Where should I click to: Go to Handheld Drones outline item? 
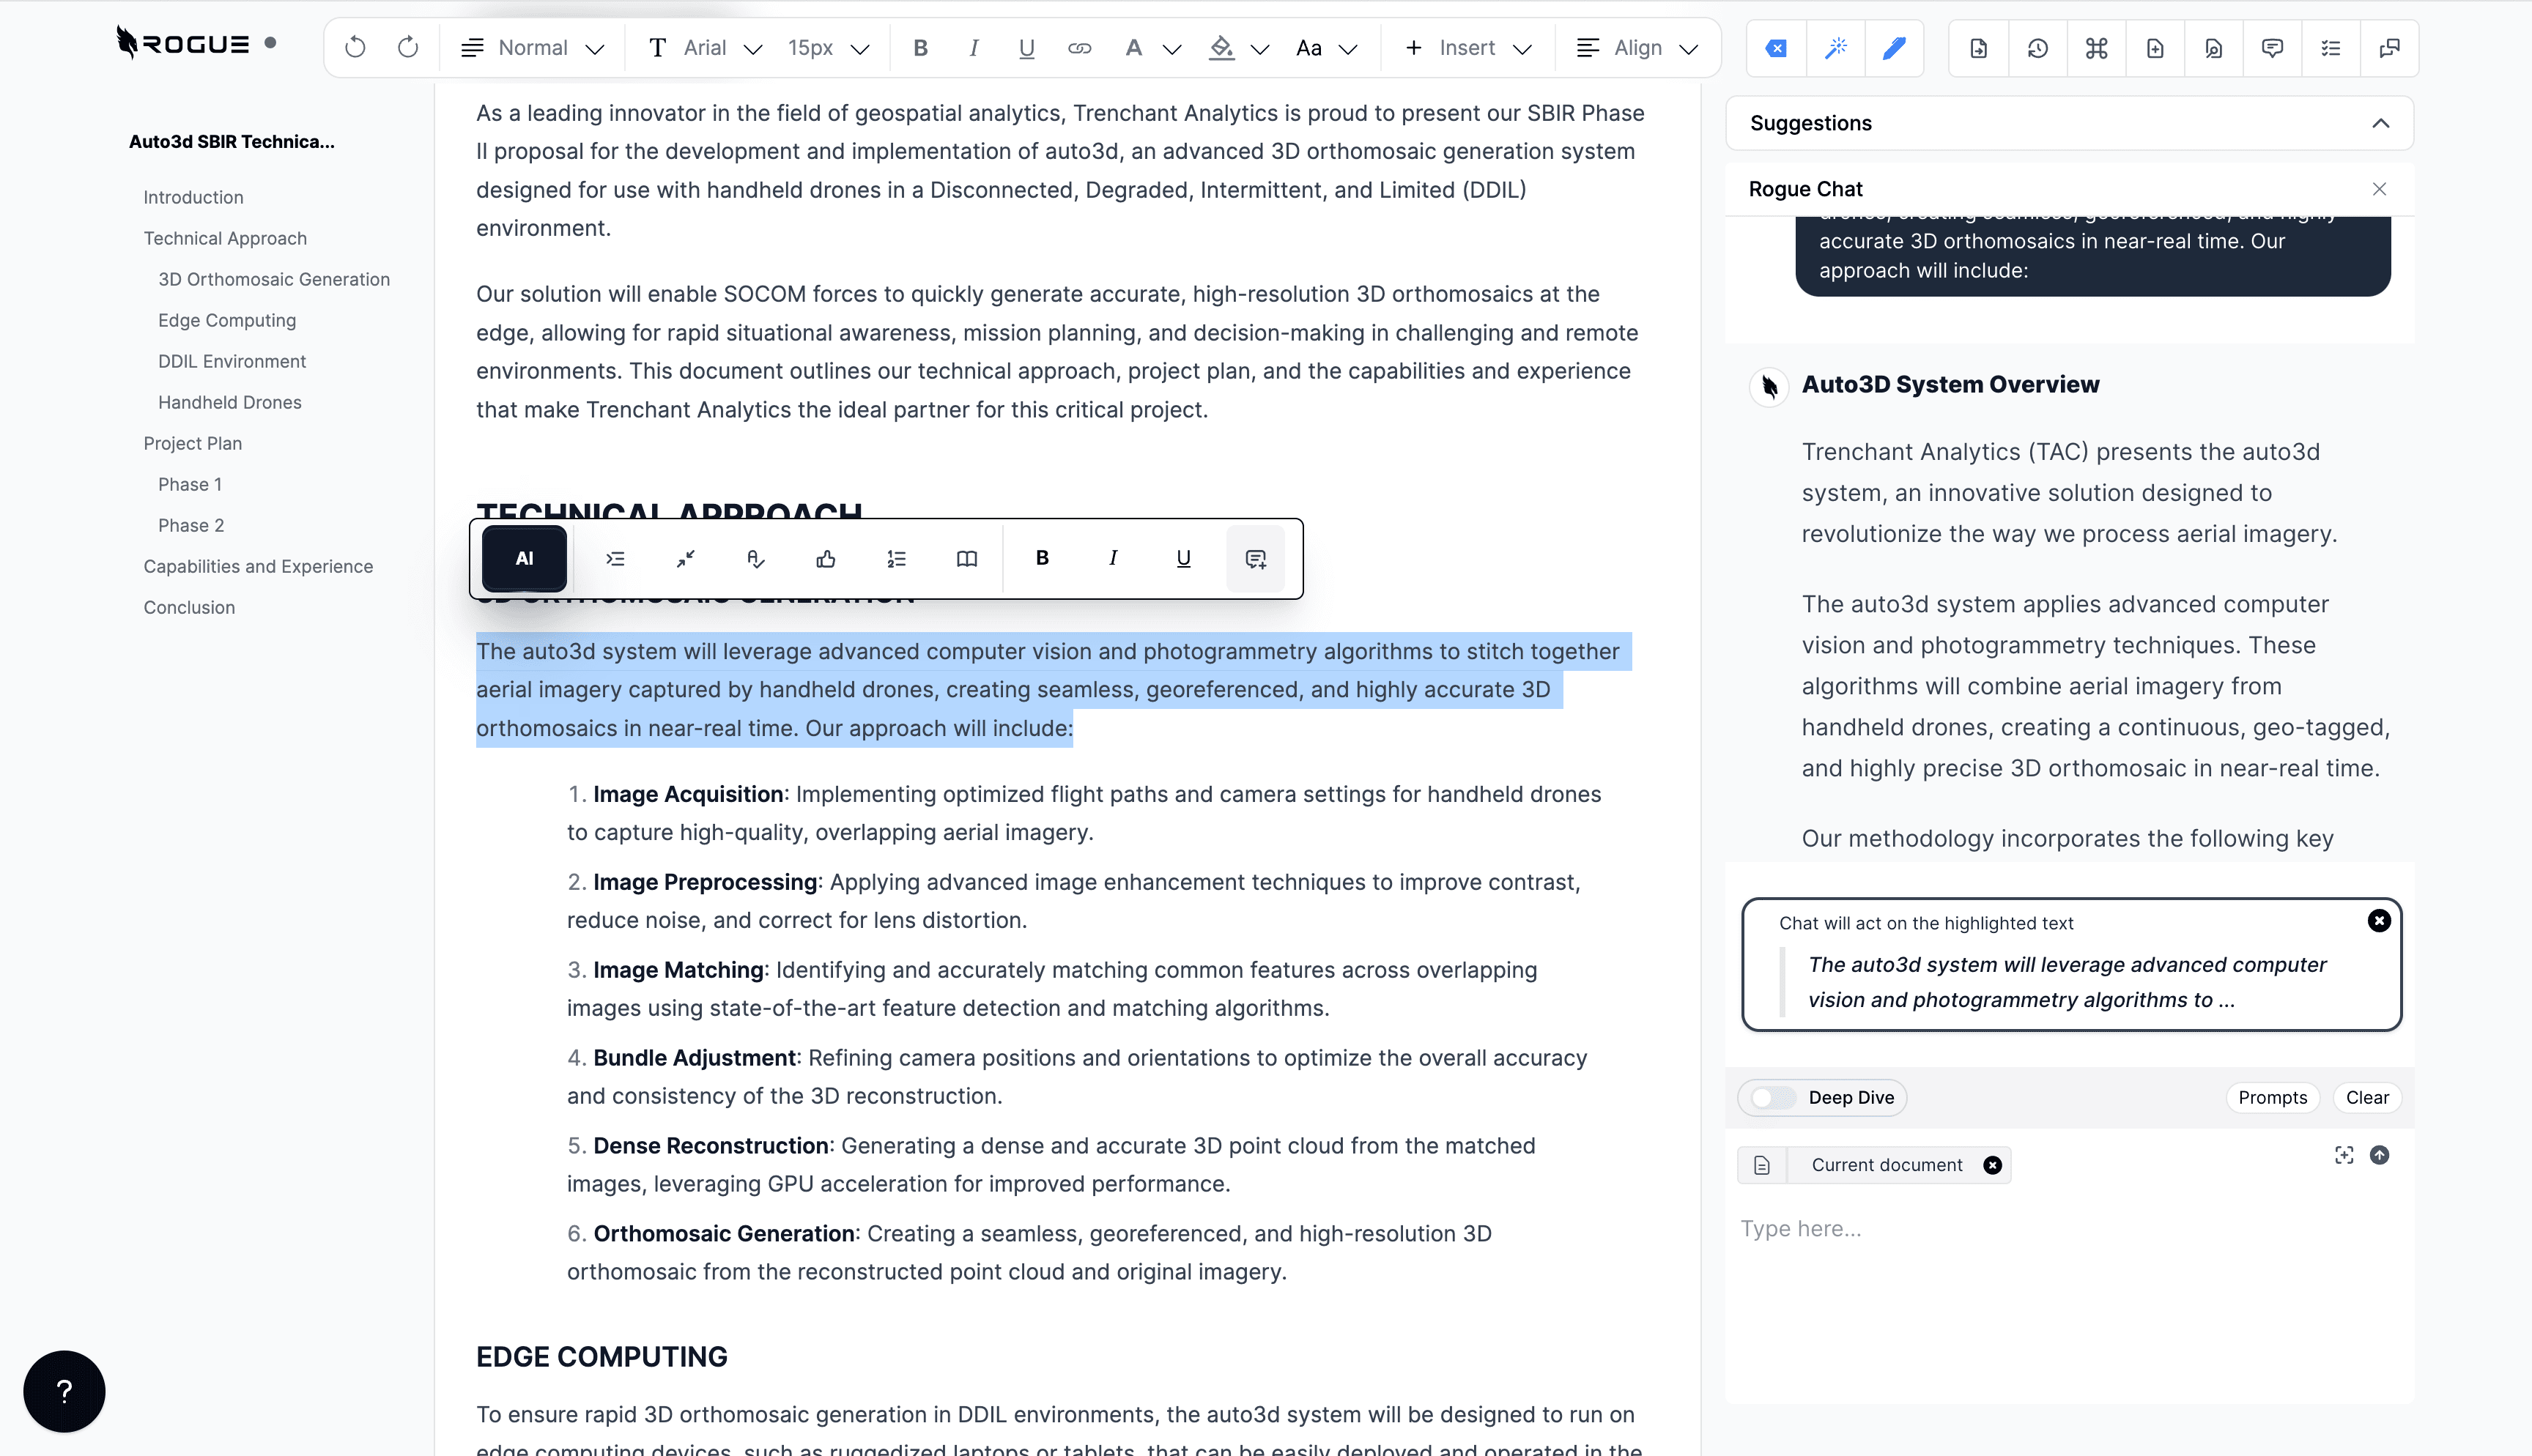[x=230, y=402]
